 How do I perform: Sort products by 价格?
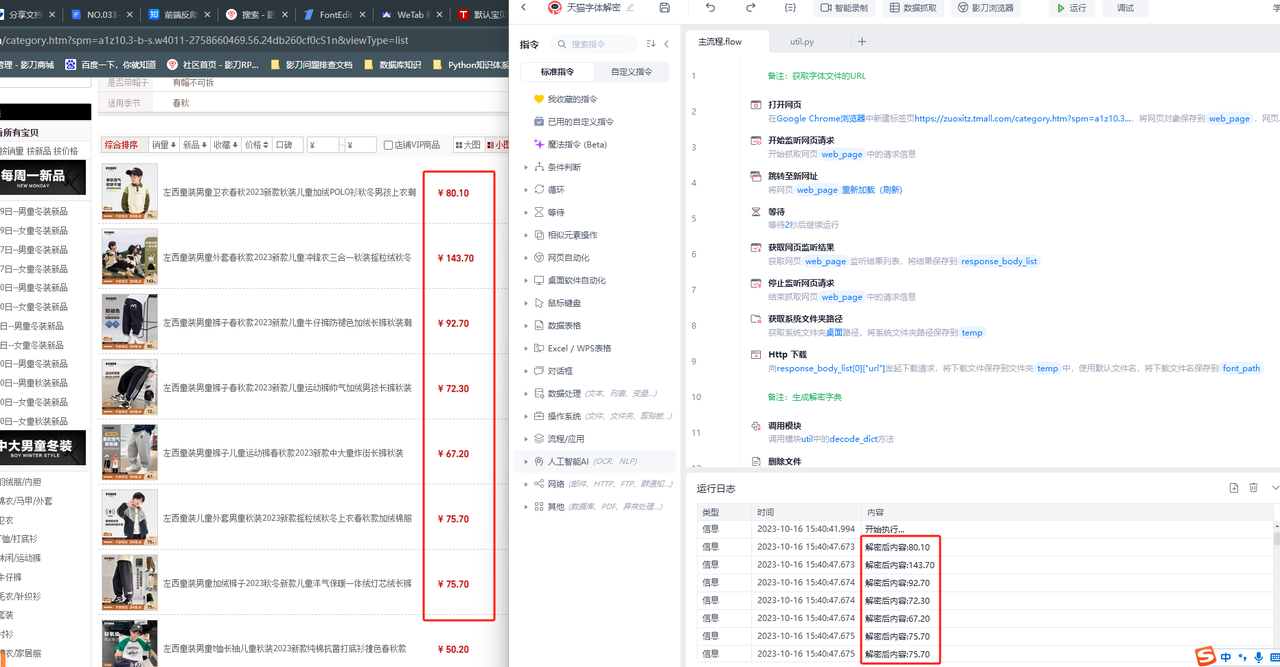[257, 145]
